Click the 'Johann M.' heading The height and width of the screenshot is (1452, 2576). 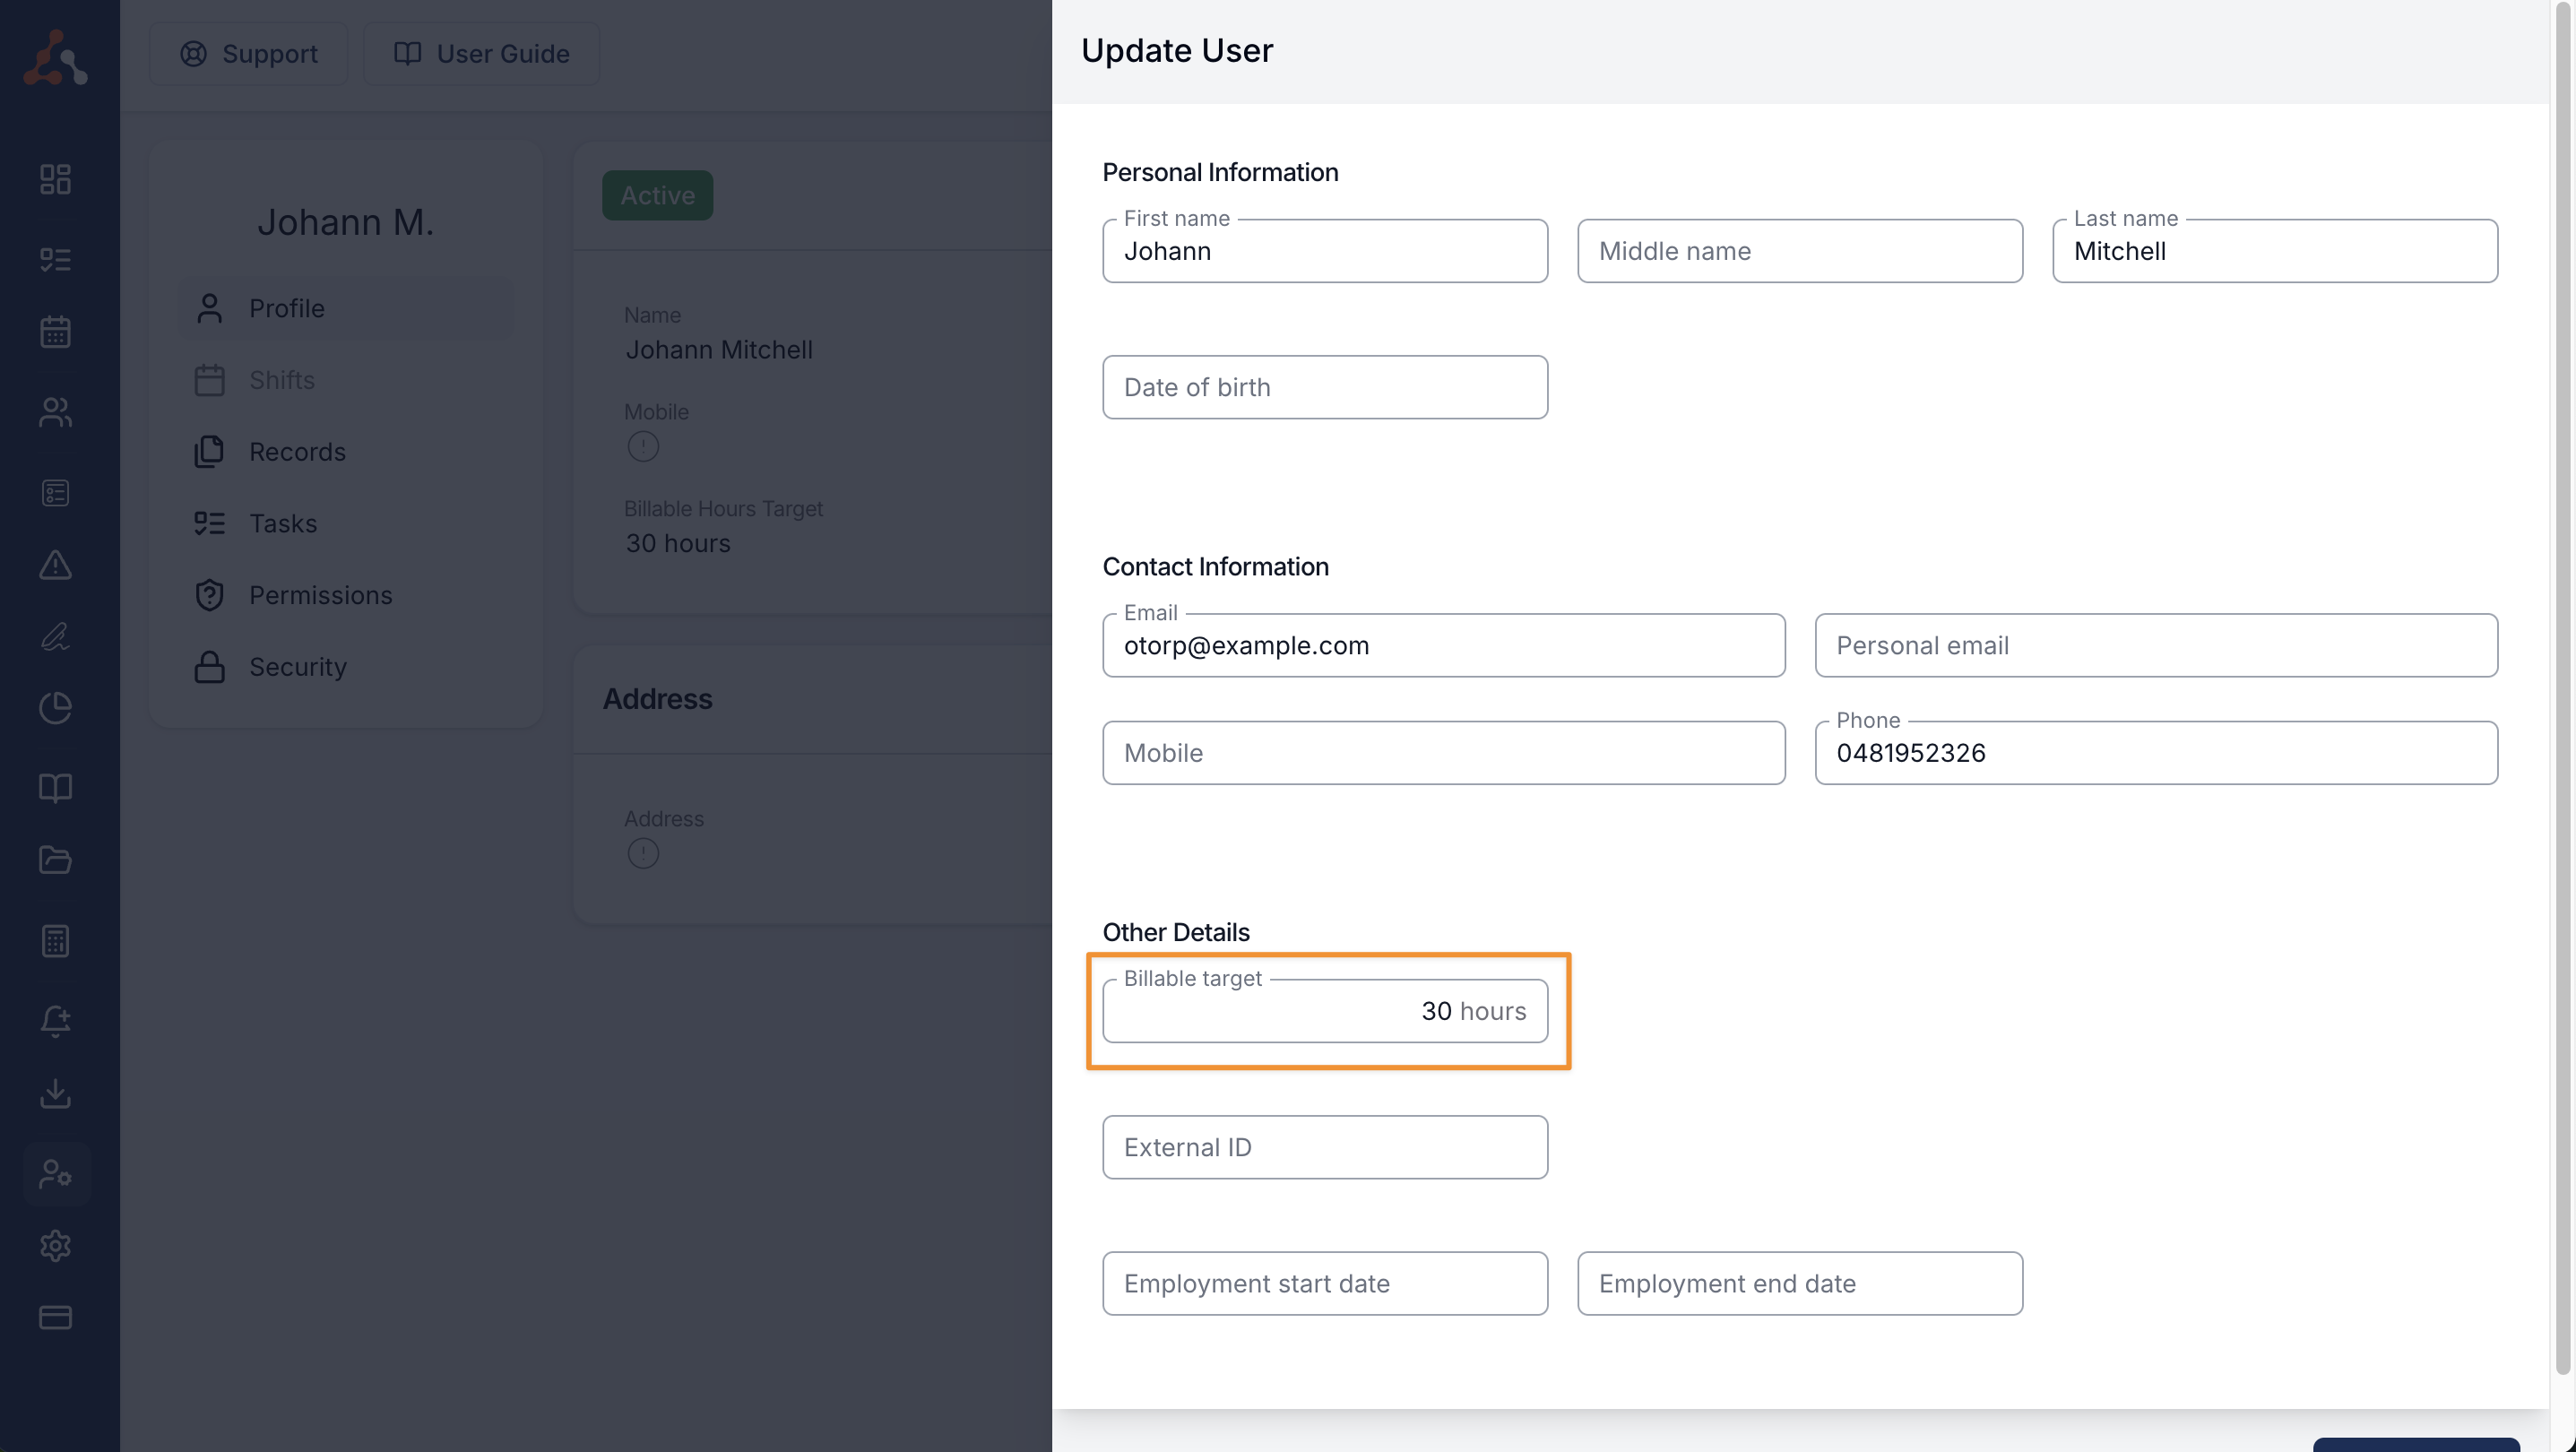pyautogui.click(x=346, y=222)
